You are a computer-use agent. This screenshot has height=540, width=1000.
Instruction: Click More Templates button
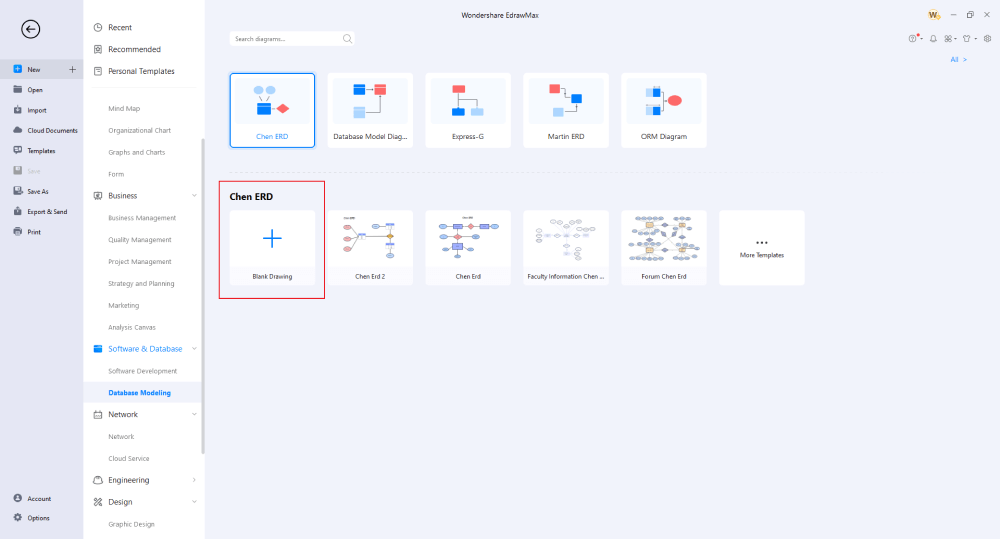coord(761,247)
